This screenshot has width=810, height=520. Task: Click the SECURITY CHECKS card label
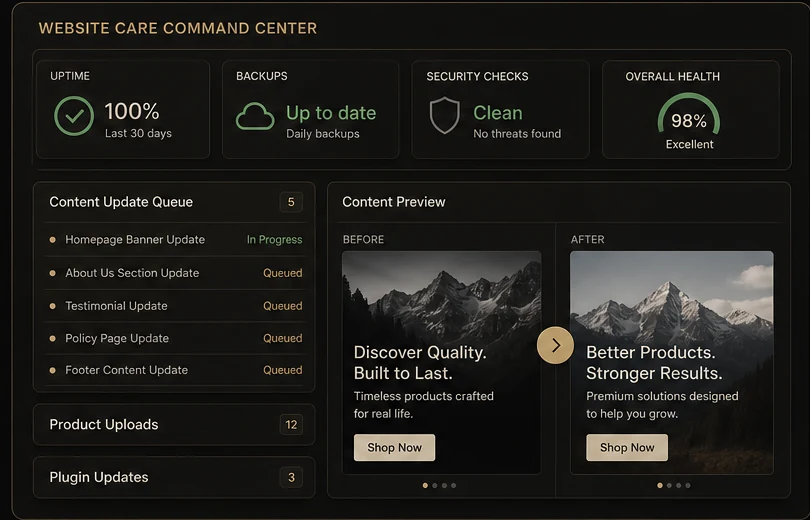pos(477,76)
